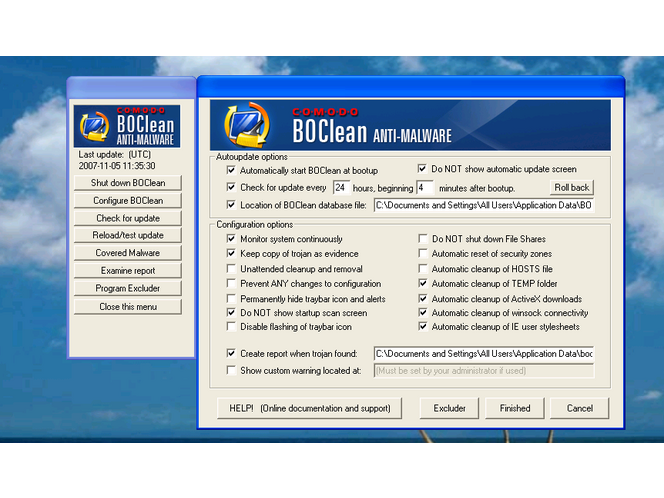Enable Unattended cleanup and removal
This screenshot has height=498, width=664.
click(x=231, y=268)
